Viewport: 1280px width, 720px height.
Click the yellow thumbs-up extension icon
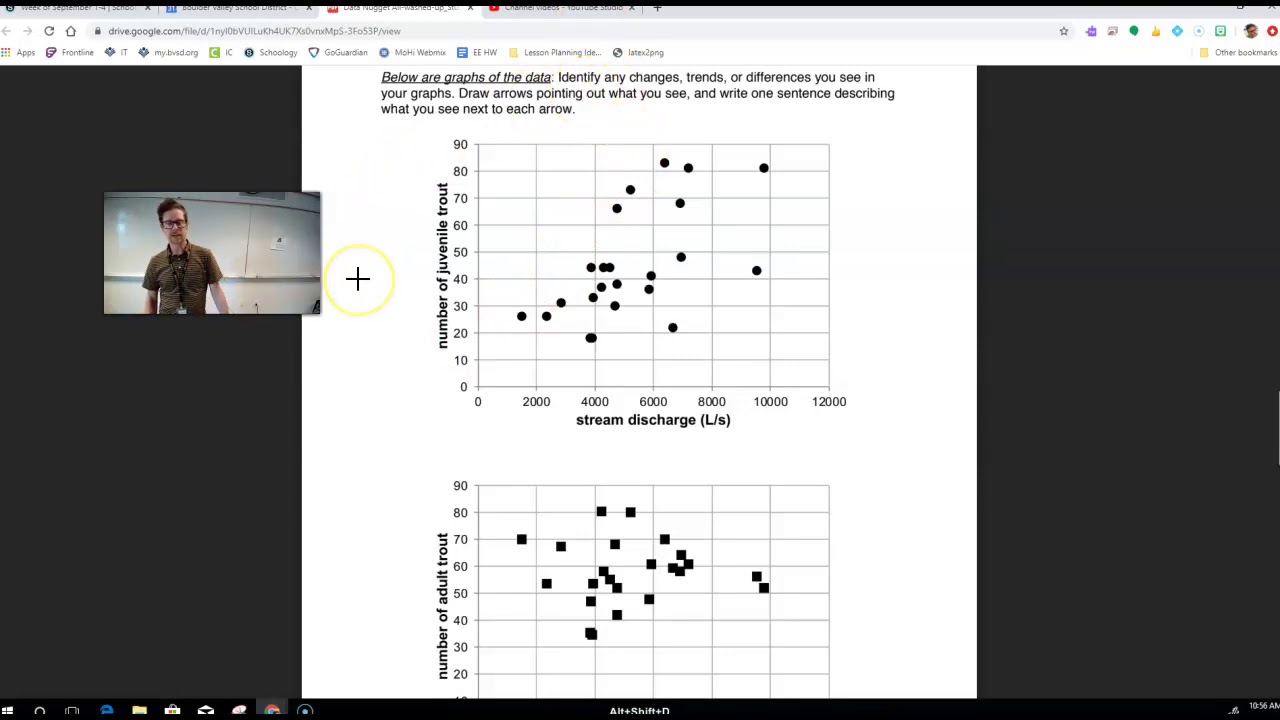click(x=1156, y=31)
